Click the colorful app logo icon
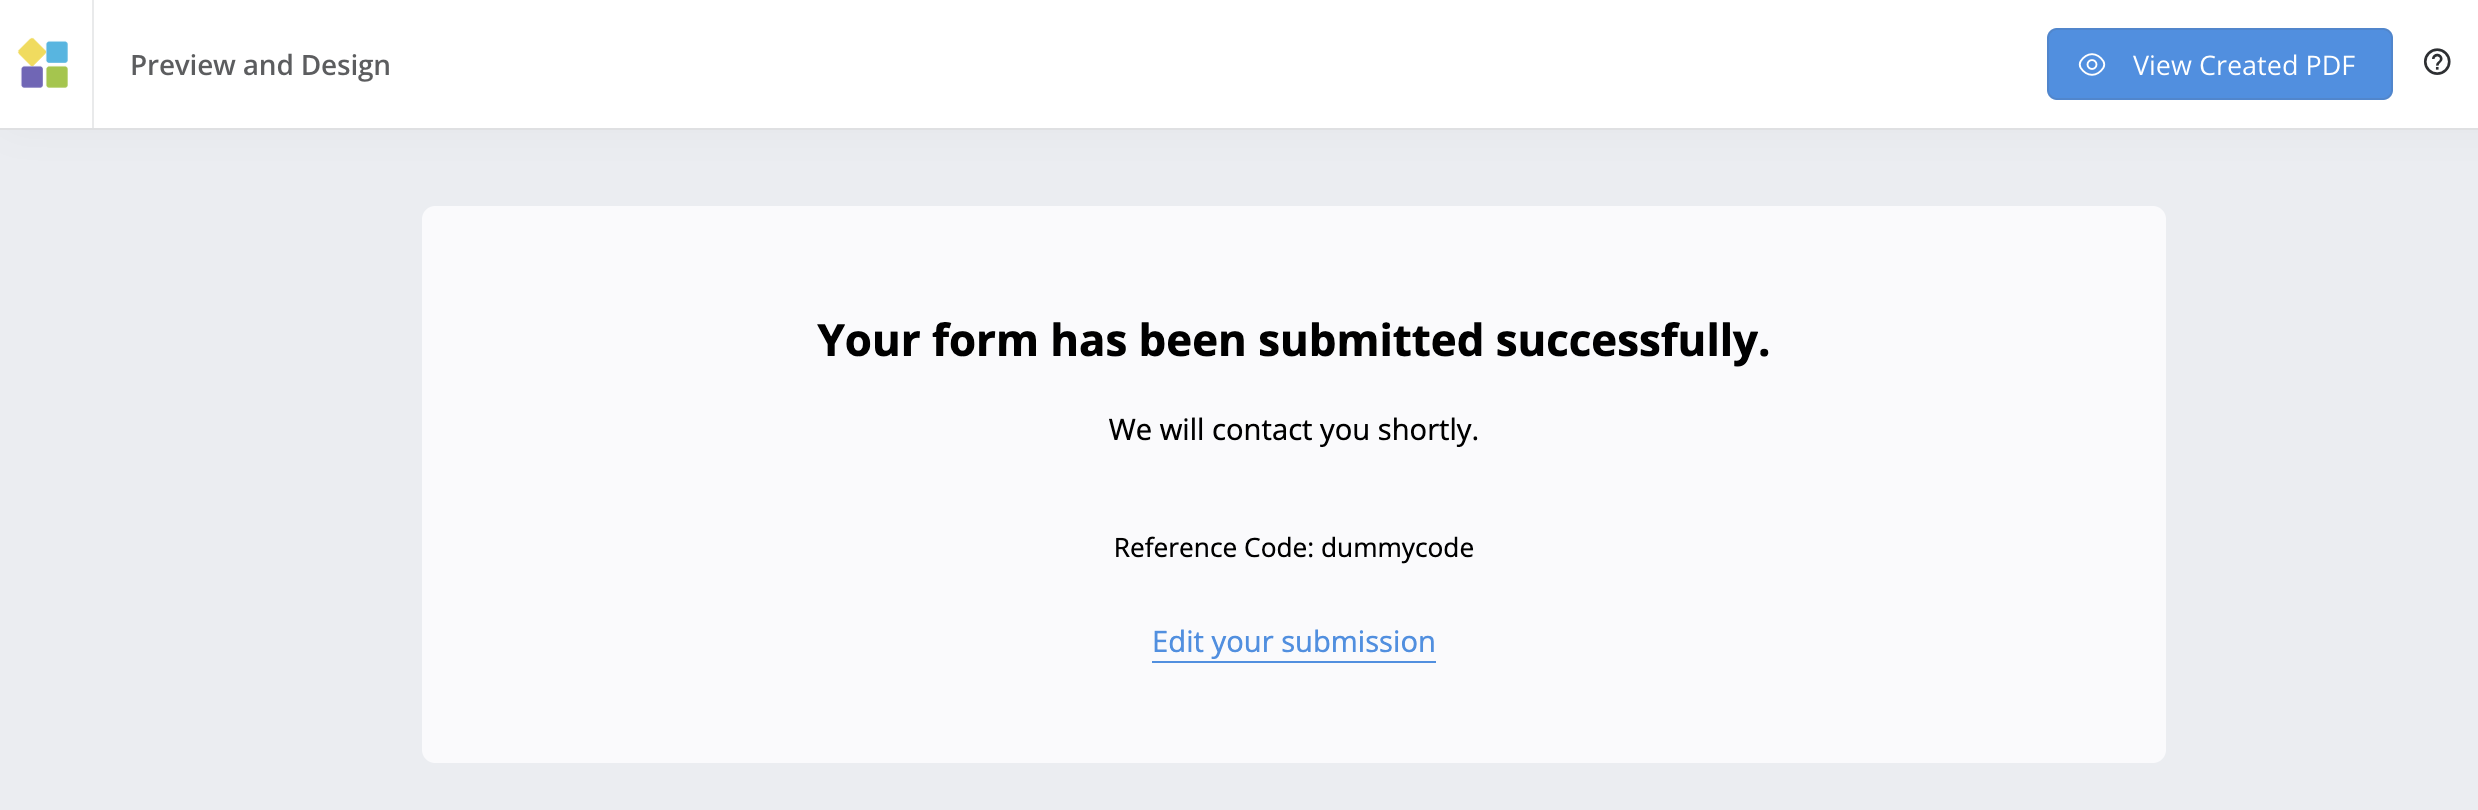The width and height of the screenshot is (2478, 810). point(44,64)
